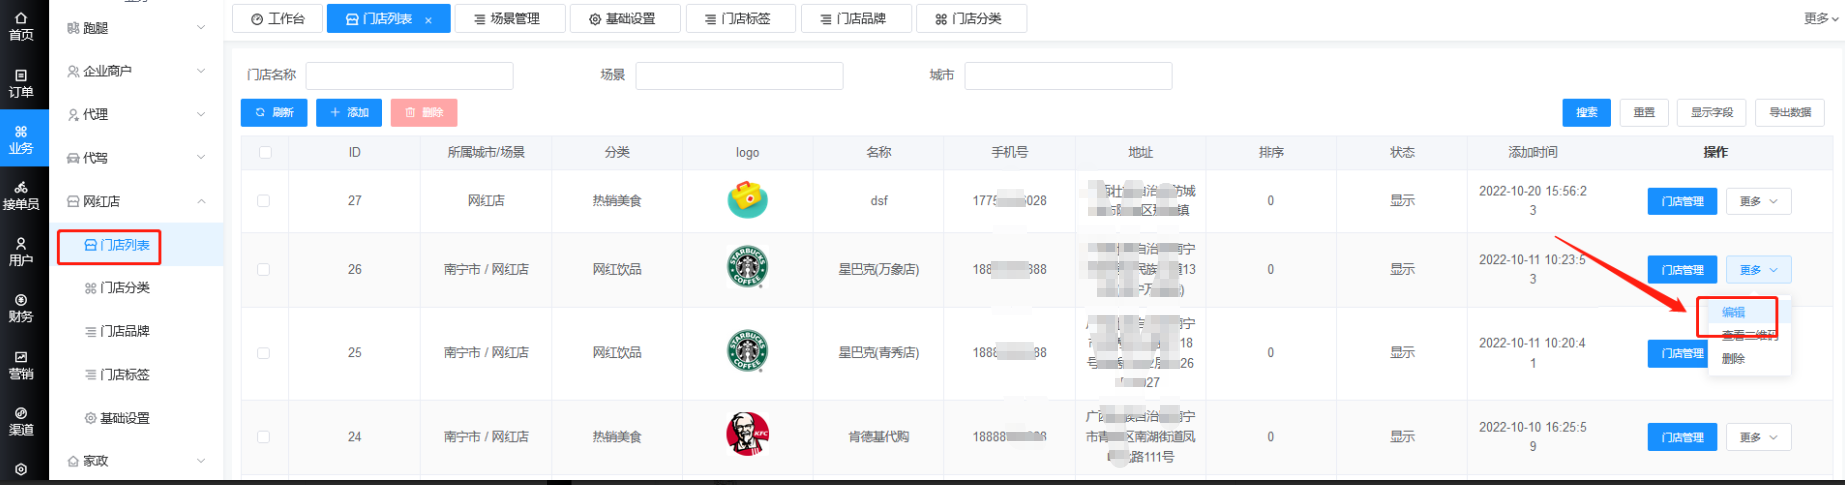Click the 添加 add button
This screenshot has width=1845, height=485.
click(349, 113)
